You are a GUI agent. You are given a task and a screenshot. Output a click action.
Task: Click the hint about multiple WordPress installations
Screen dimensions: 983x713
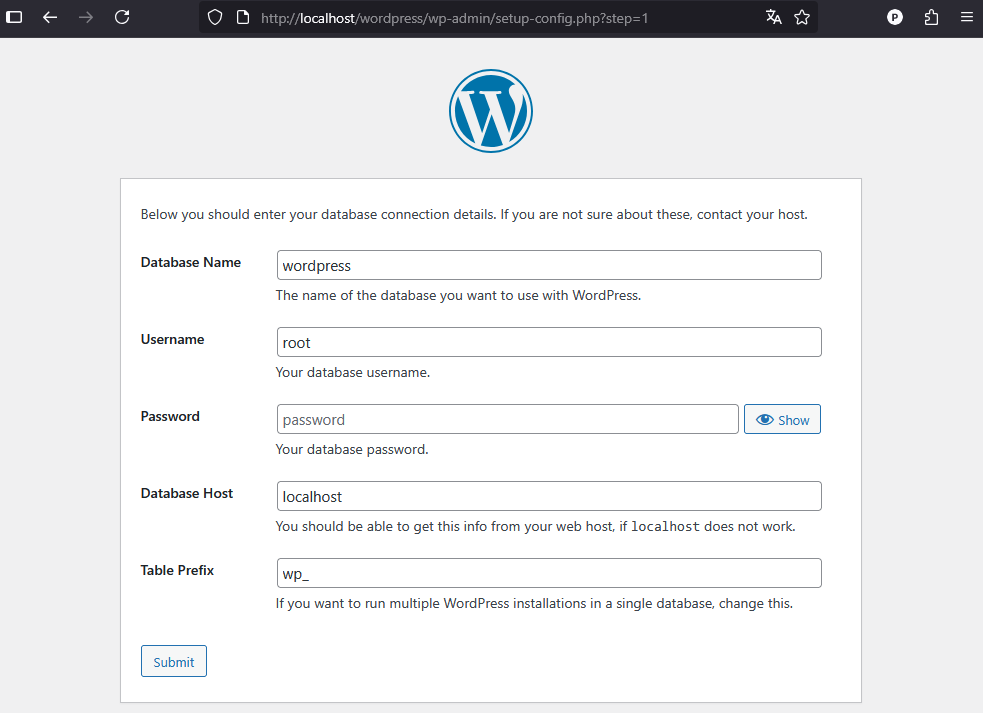click(534, 603)
